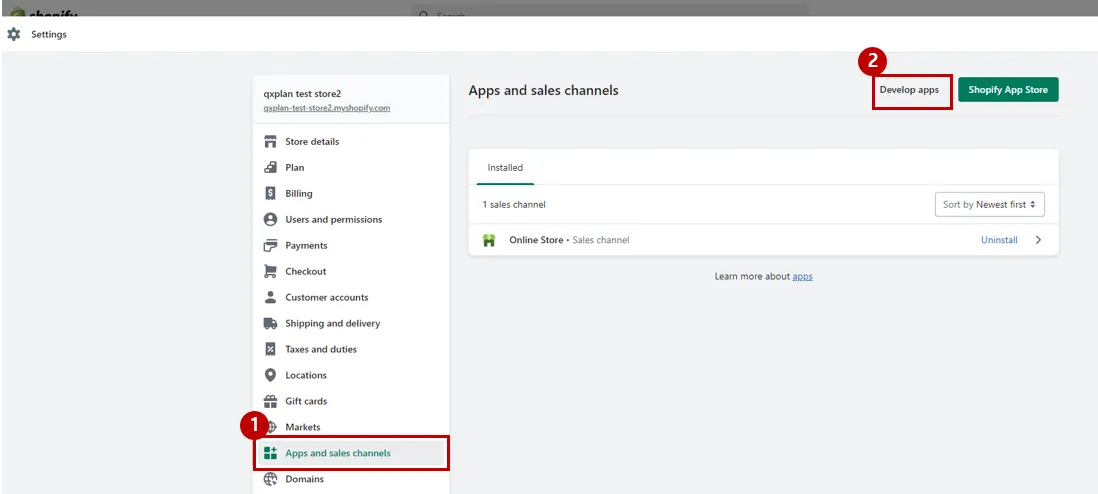Select the Billing dollar icon
Screen dimensions: 1098x494
(x=270, y=193)
